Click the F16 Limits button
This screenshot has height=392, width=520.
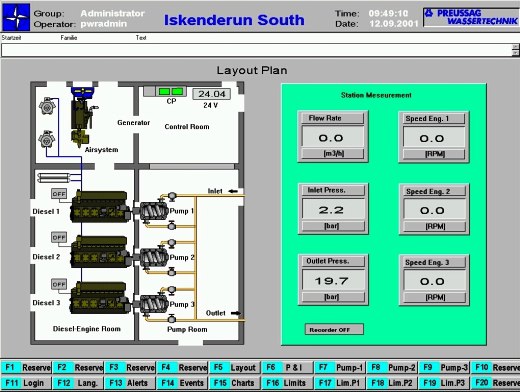tap(287, 383)
